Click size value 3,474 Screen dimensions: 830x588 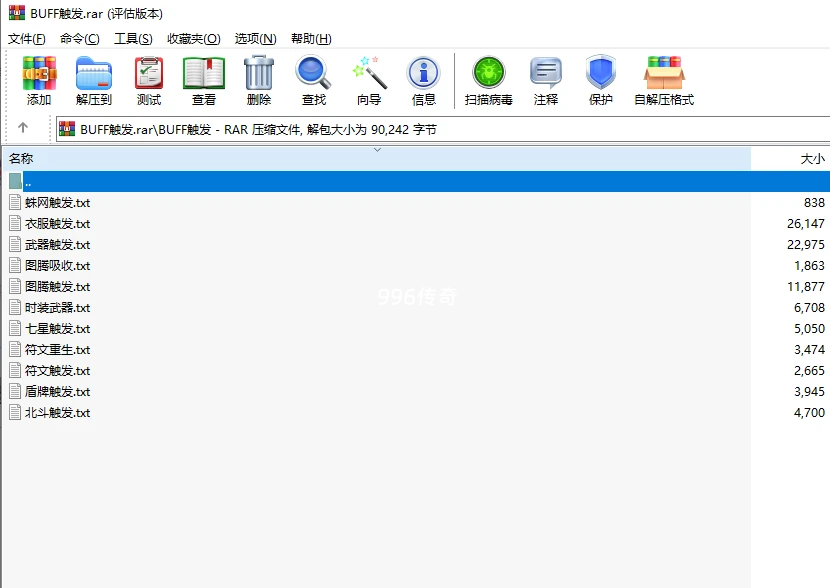click(809, 349)
